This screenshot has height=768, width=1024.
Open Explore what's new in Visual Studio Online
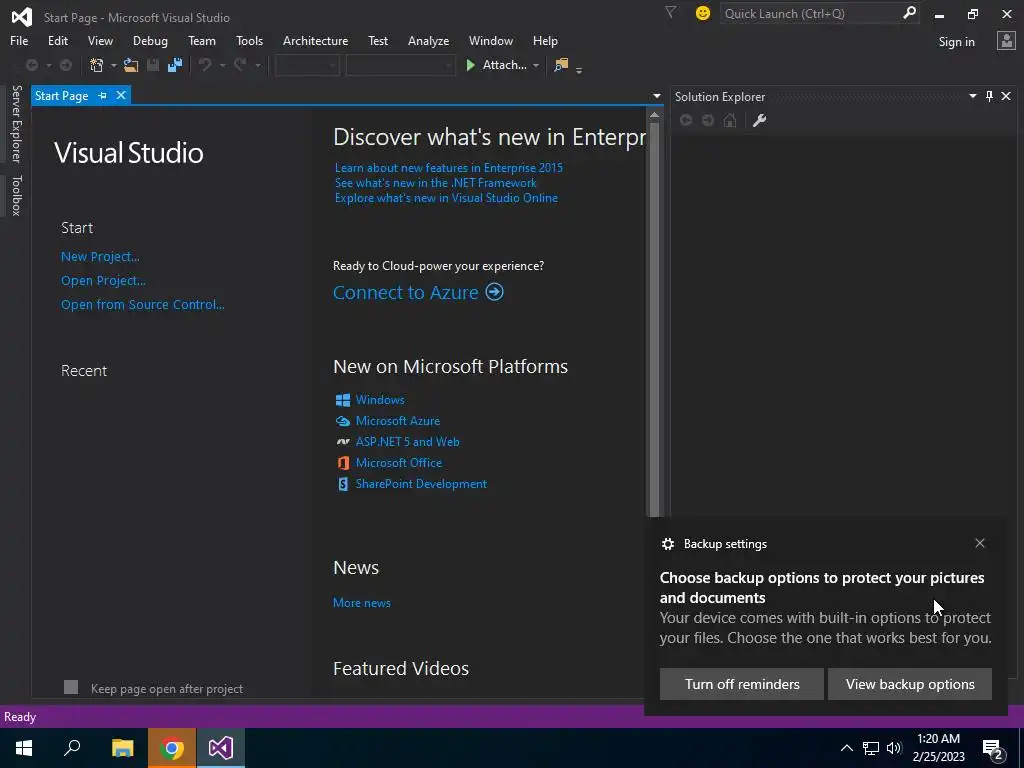[x=446, y=198]
